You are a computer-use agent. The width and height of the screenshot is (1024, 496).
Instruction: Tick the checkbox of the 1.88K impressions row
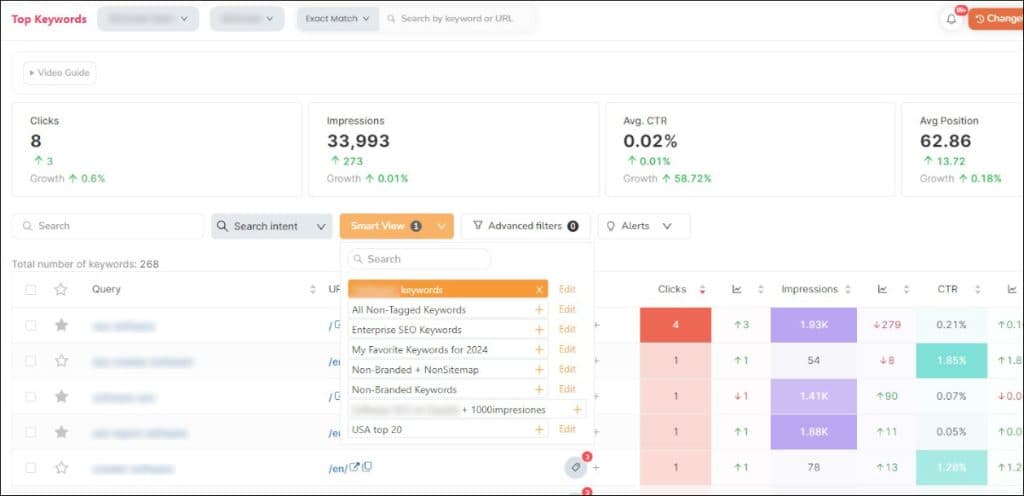[x=31, y=432]
